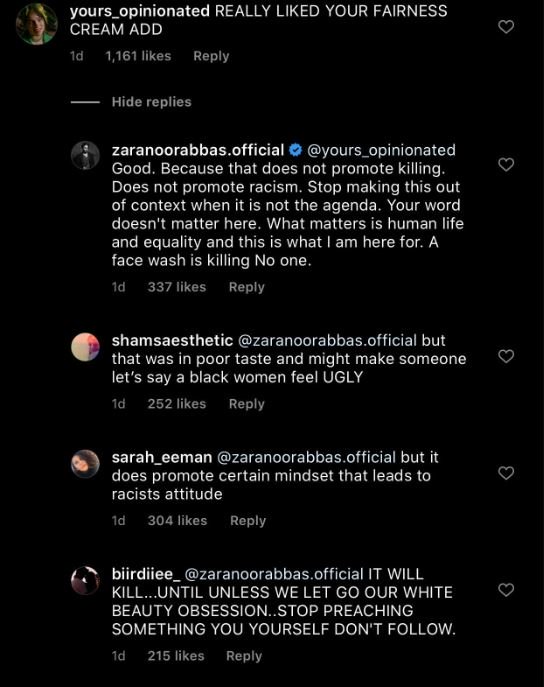
Task: Like zaranoorabbas.official's reply with heart icon
Action: coord(506,165)
